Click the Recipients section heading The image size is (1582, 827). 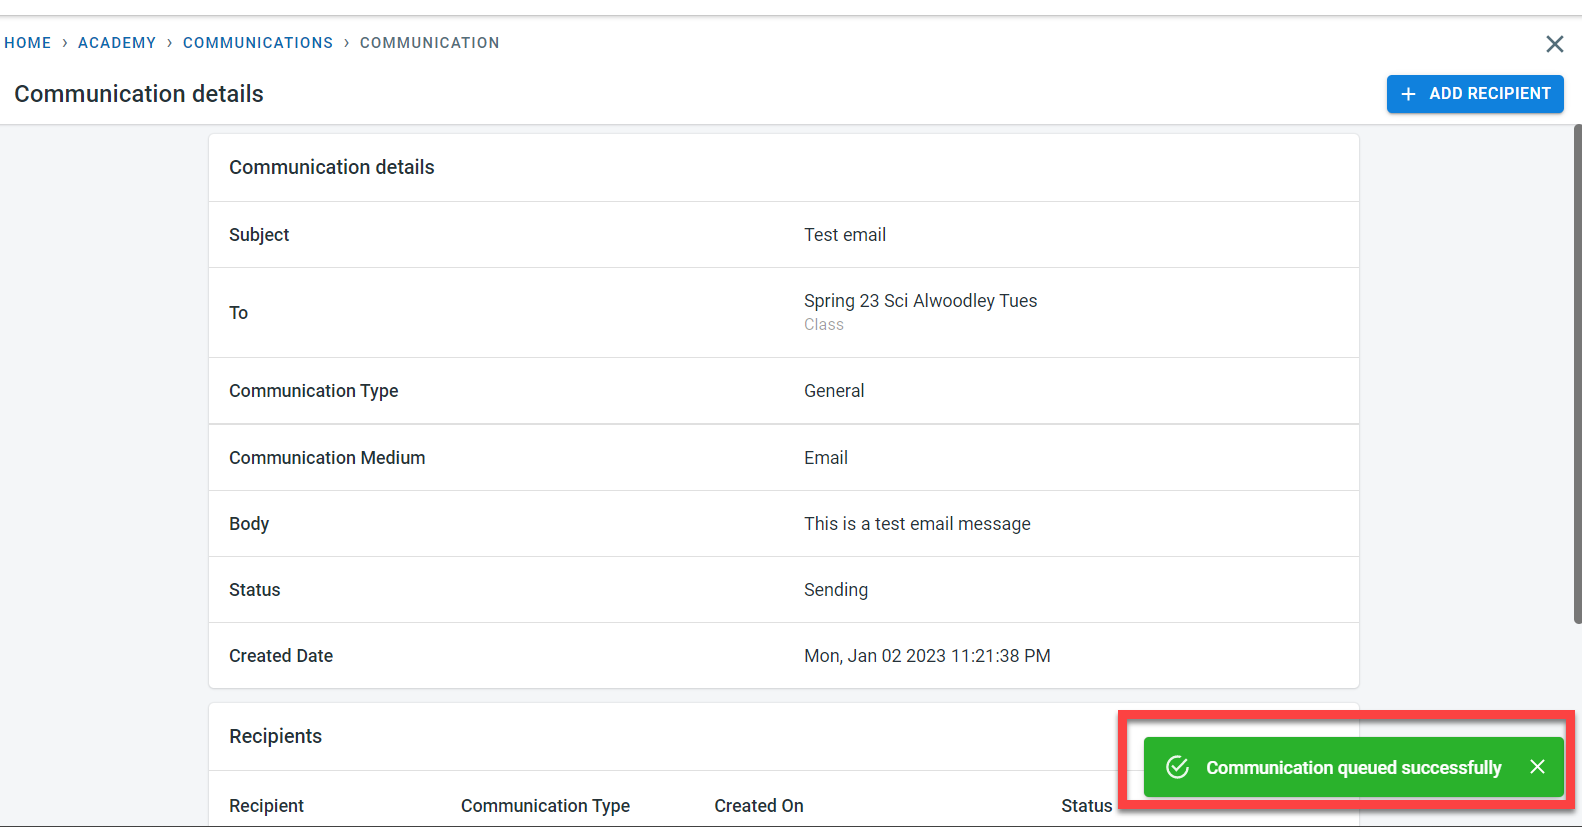[275, 737]
